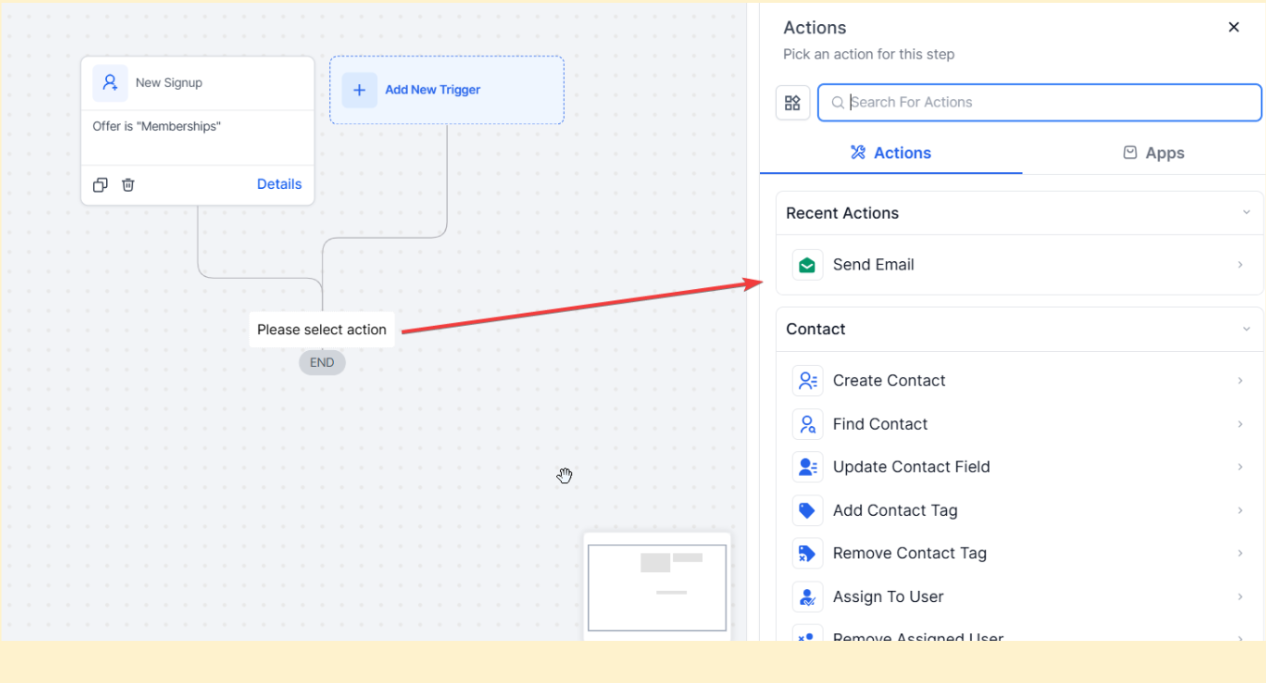Collapse the Contact section chevron
Image resolution: width=1266 pixels, height=683 pixels.
pos(1246,329)
